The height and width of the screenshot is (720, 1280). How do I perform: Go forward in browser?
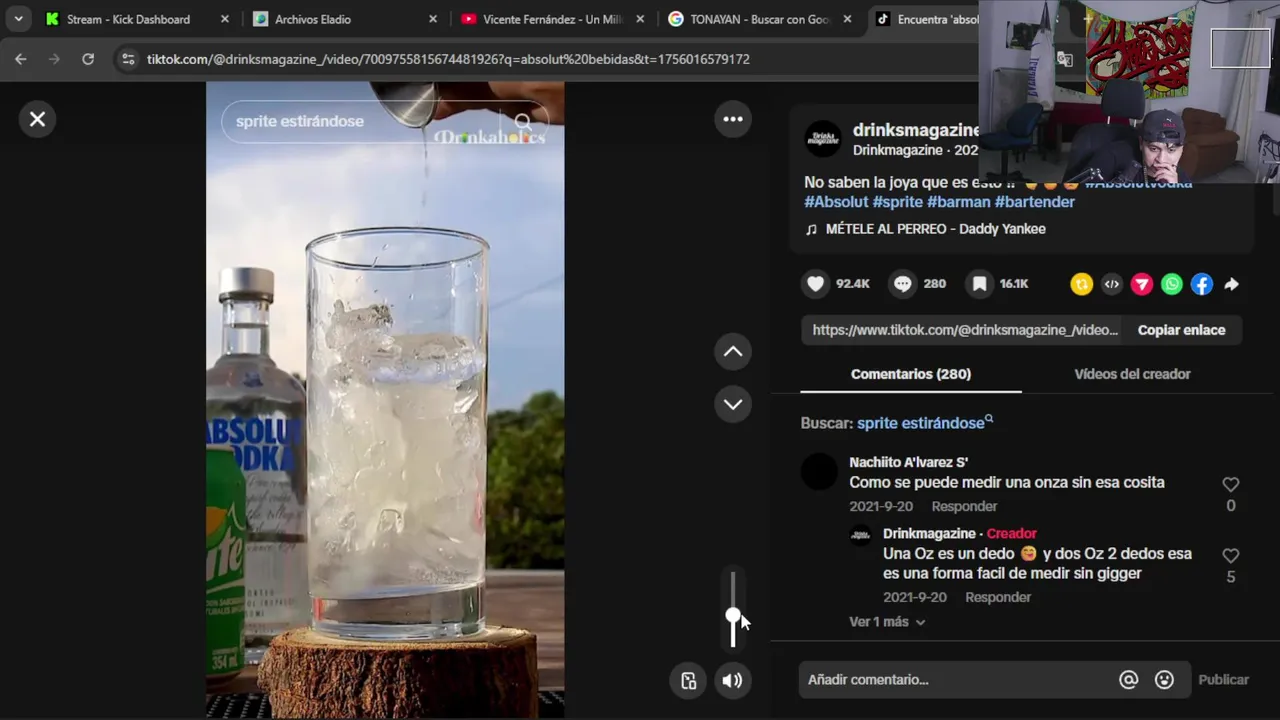(54, 59)
